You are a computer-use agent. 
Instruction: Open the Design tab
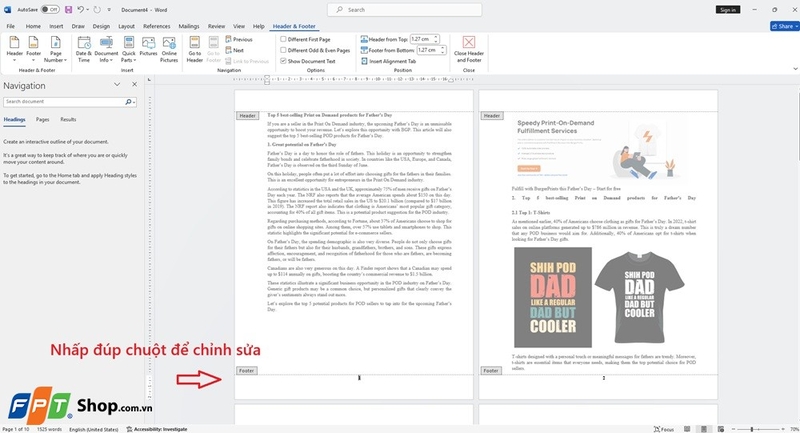101,26
